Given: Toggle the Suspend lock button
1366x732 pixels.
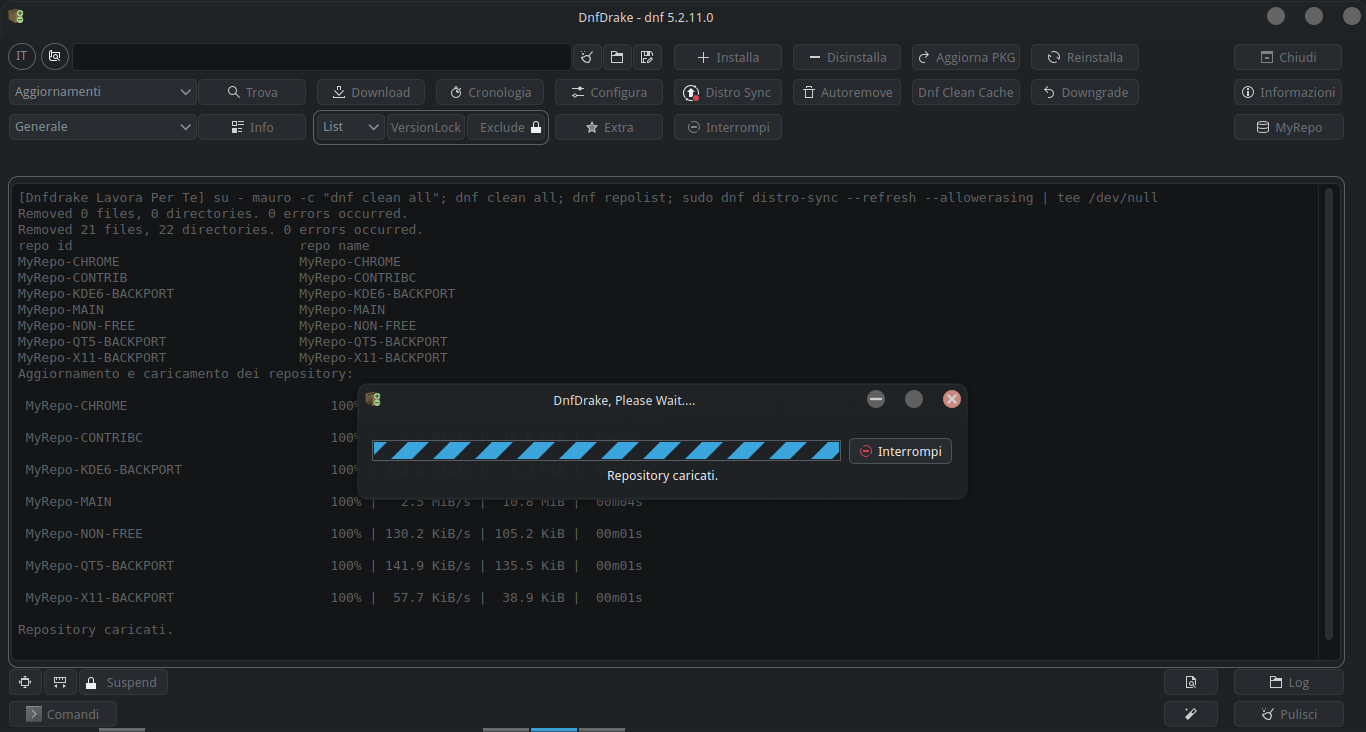Looking at the screenshot, I should click(123, 682).
